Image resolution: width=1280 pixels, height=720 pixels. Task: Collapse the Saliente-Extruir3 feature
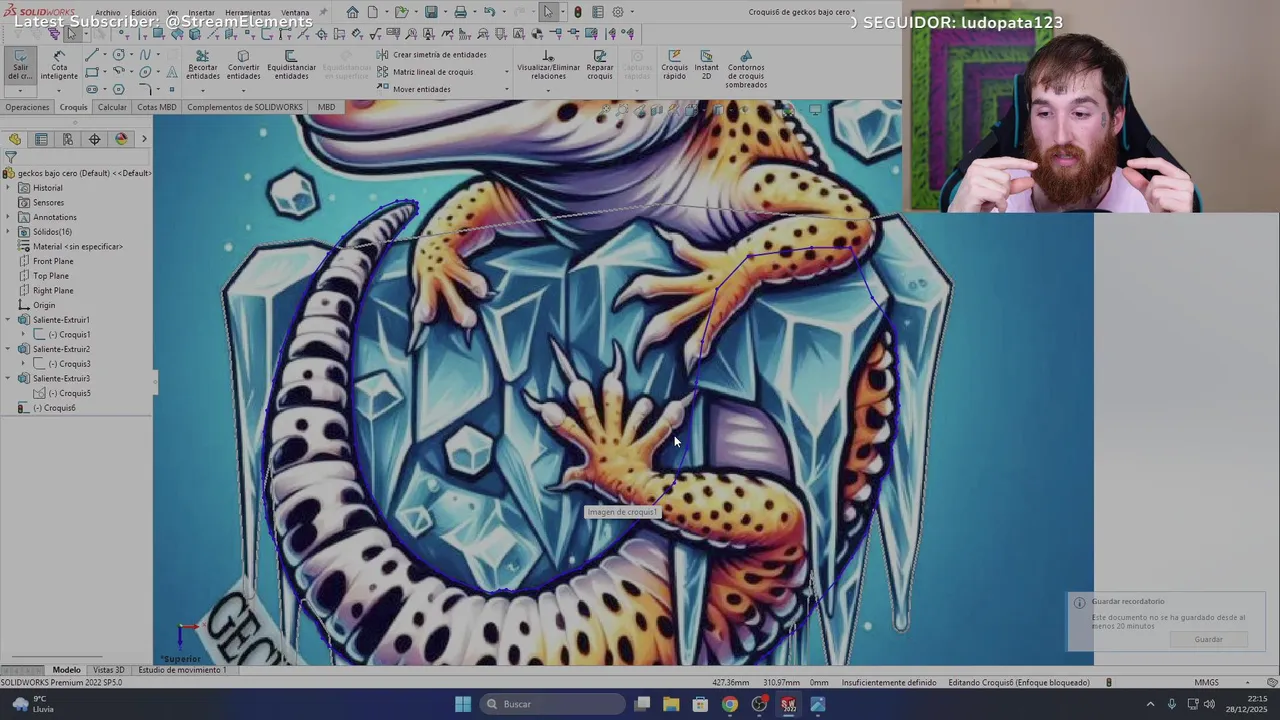tap(9, 378)
